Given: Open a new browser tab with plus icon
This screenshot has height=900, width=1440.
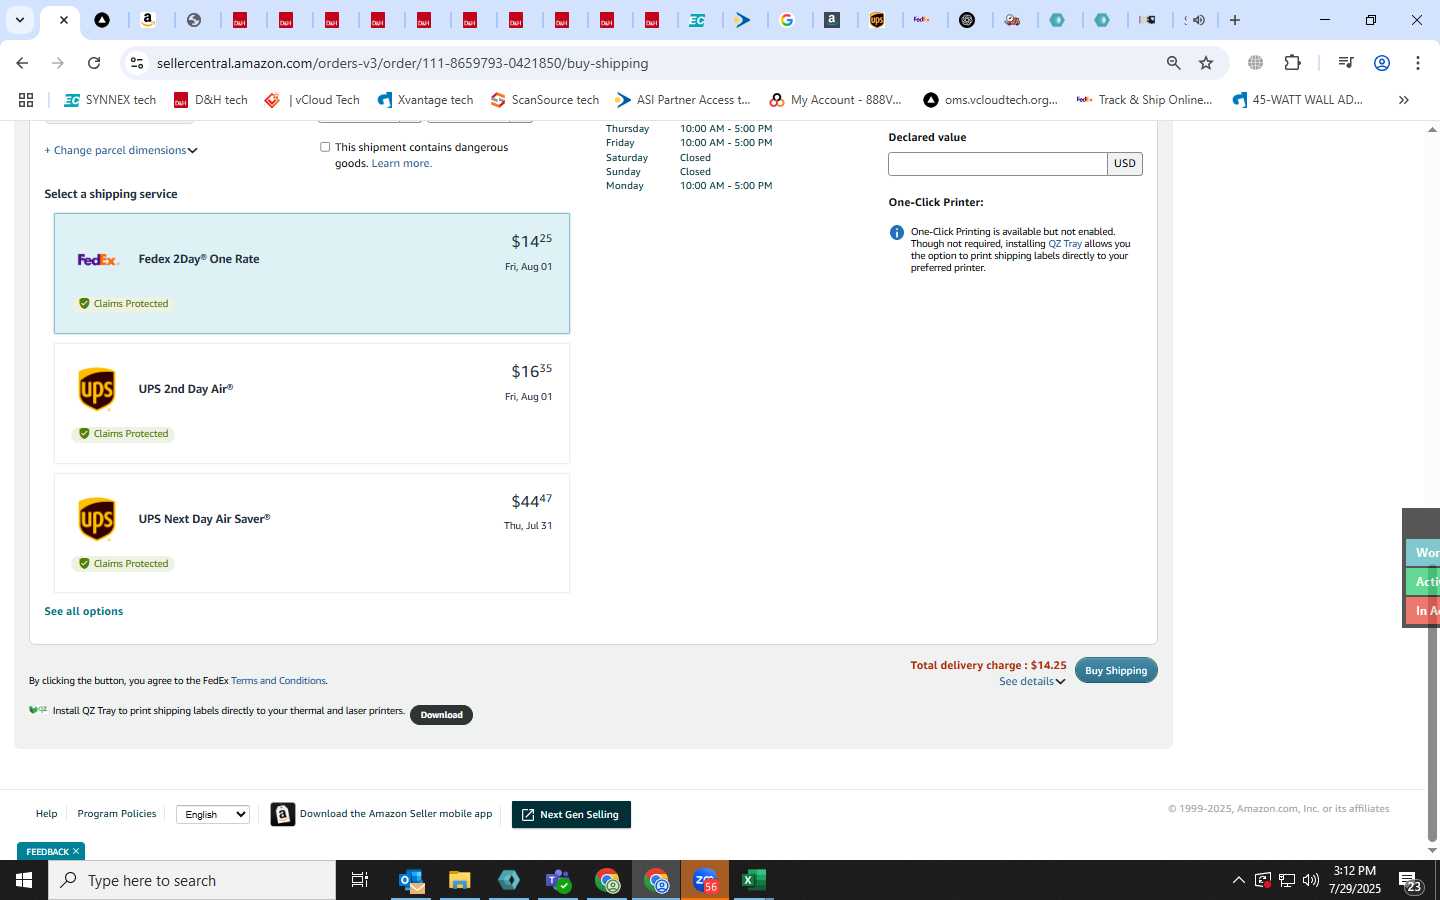Looking at the screenshot, I should 1235,20.
